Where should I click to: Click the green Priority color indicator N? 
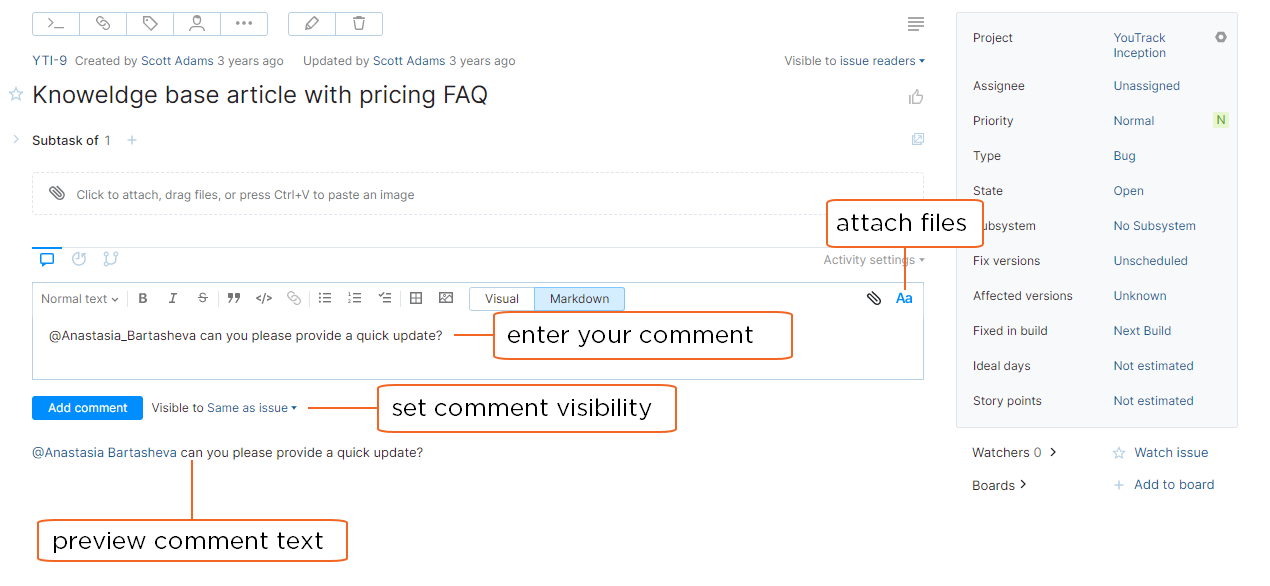click(x=1220, y=120)
